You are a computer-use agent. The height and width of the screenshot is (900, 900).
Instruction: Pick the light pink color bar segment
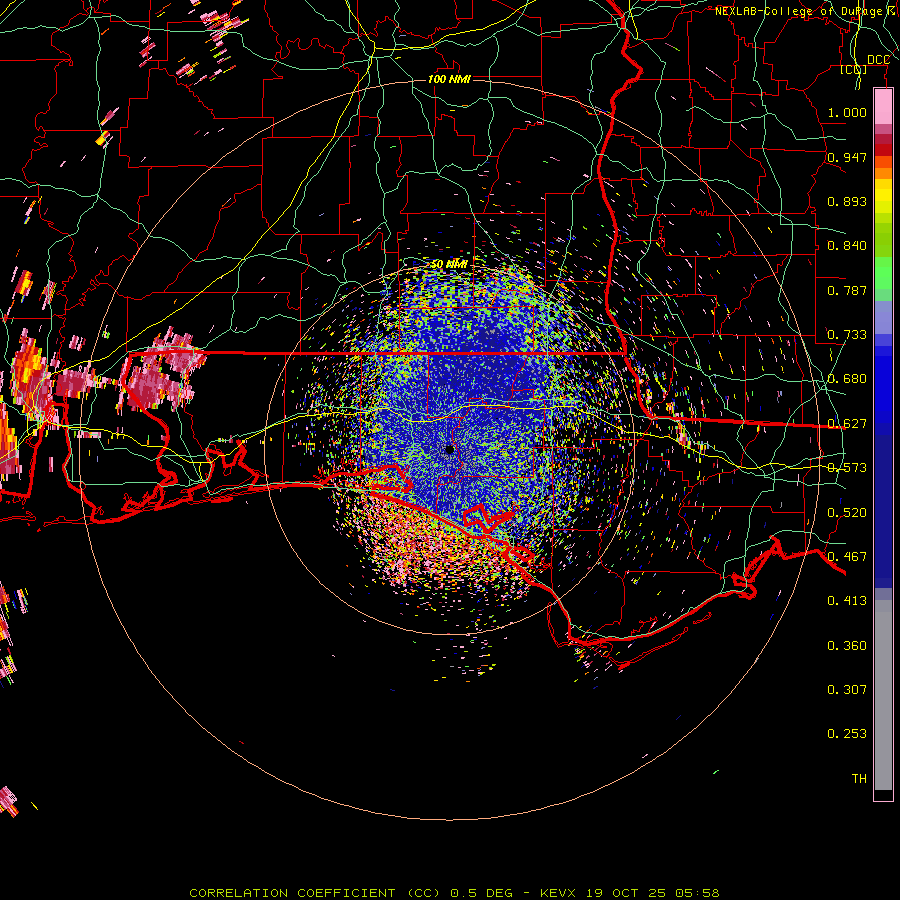(883, 107)
